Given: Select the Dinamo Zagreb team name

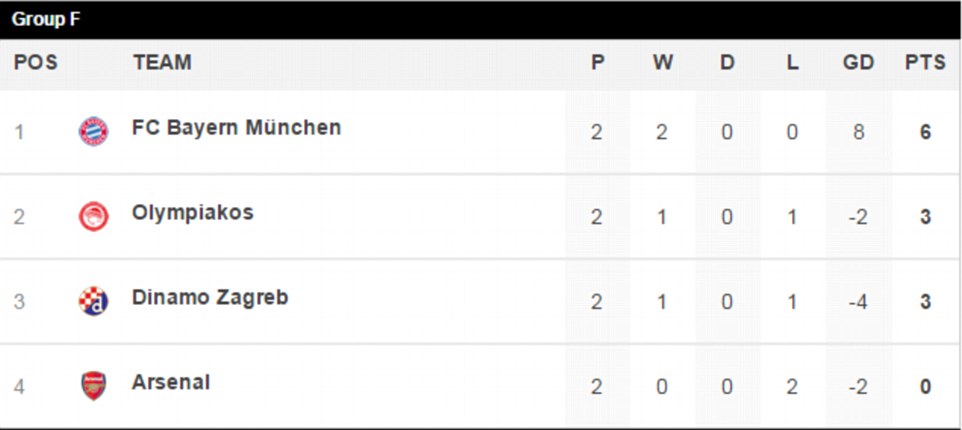Looking at the screenshot, I should tap(210, 298).
